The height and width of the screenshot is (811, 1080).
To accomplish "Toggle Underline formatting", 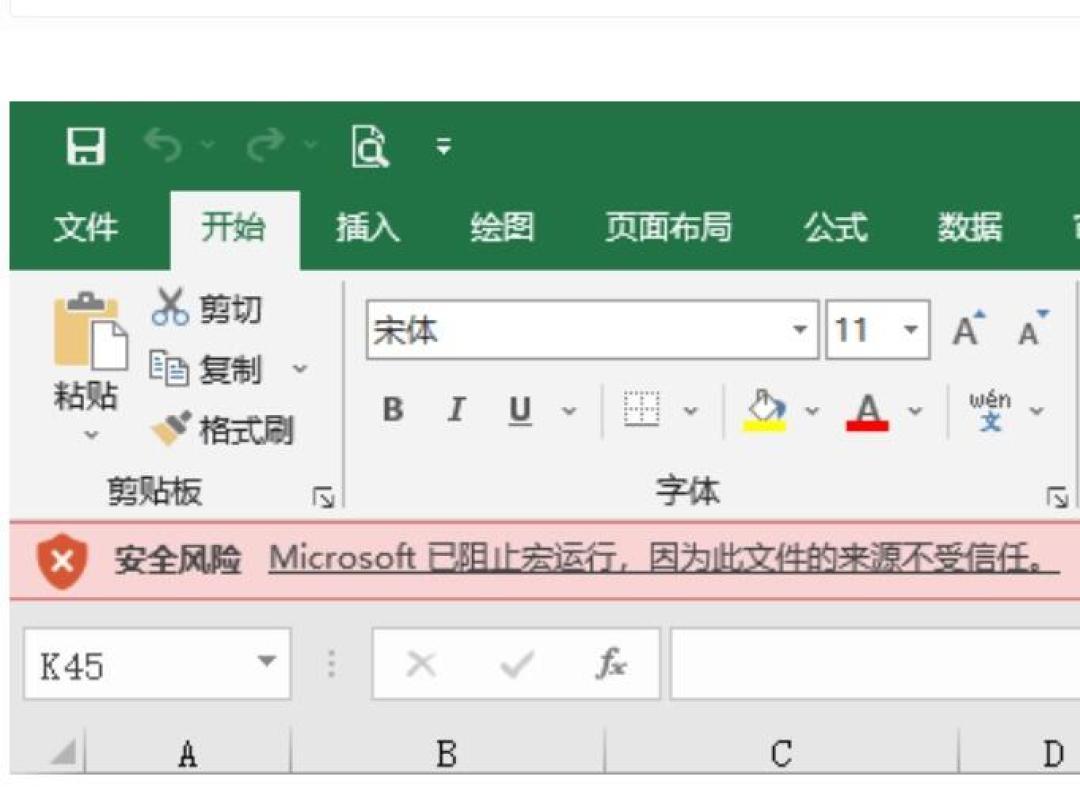I will 520,411.
